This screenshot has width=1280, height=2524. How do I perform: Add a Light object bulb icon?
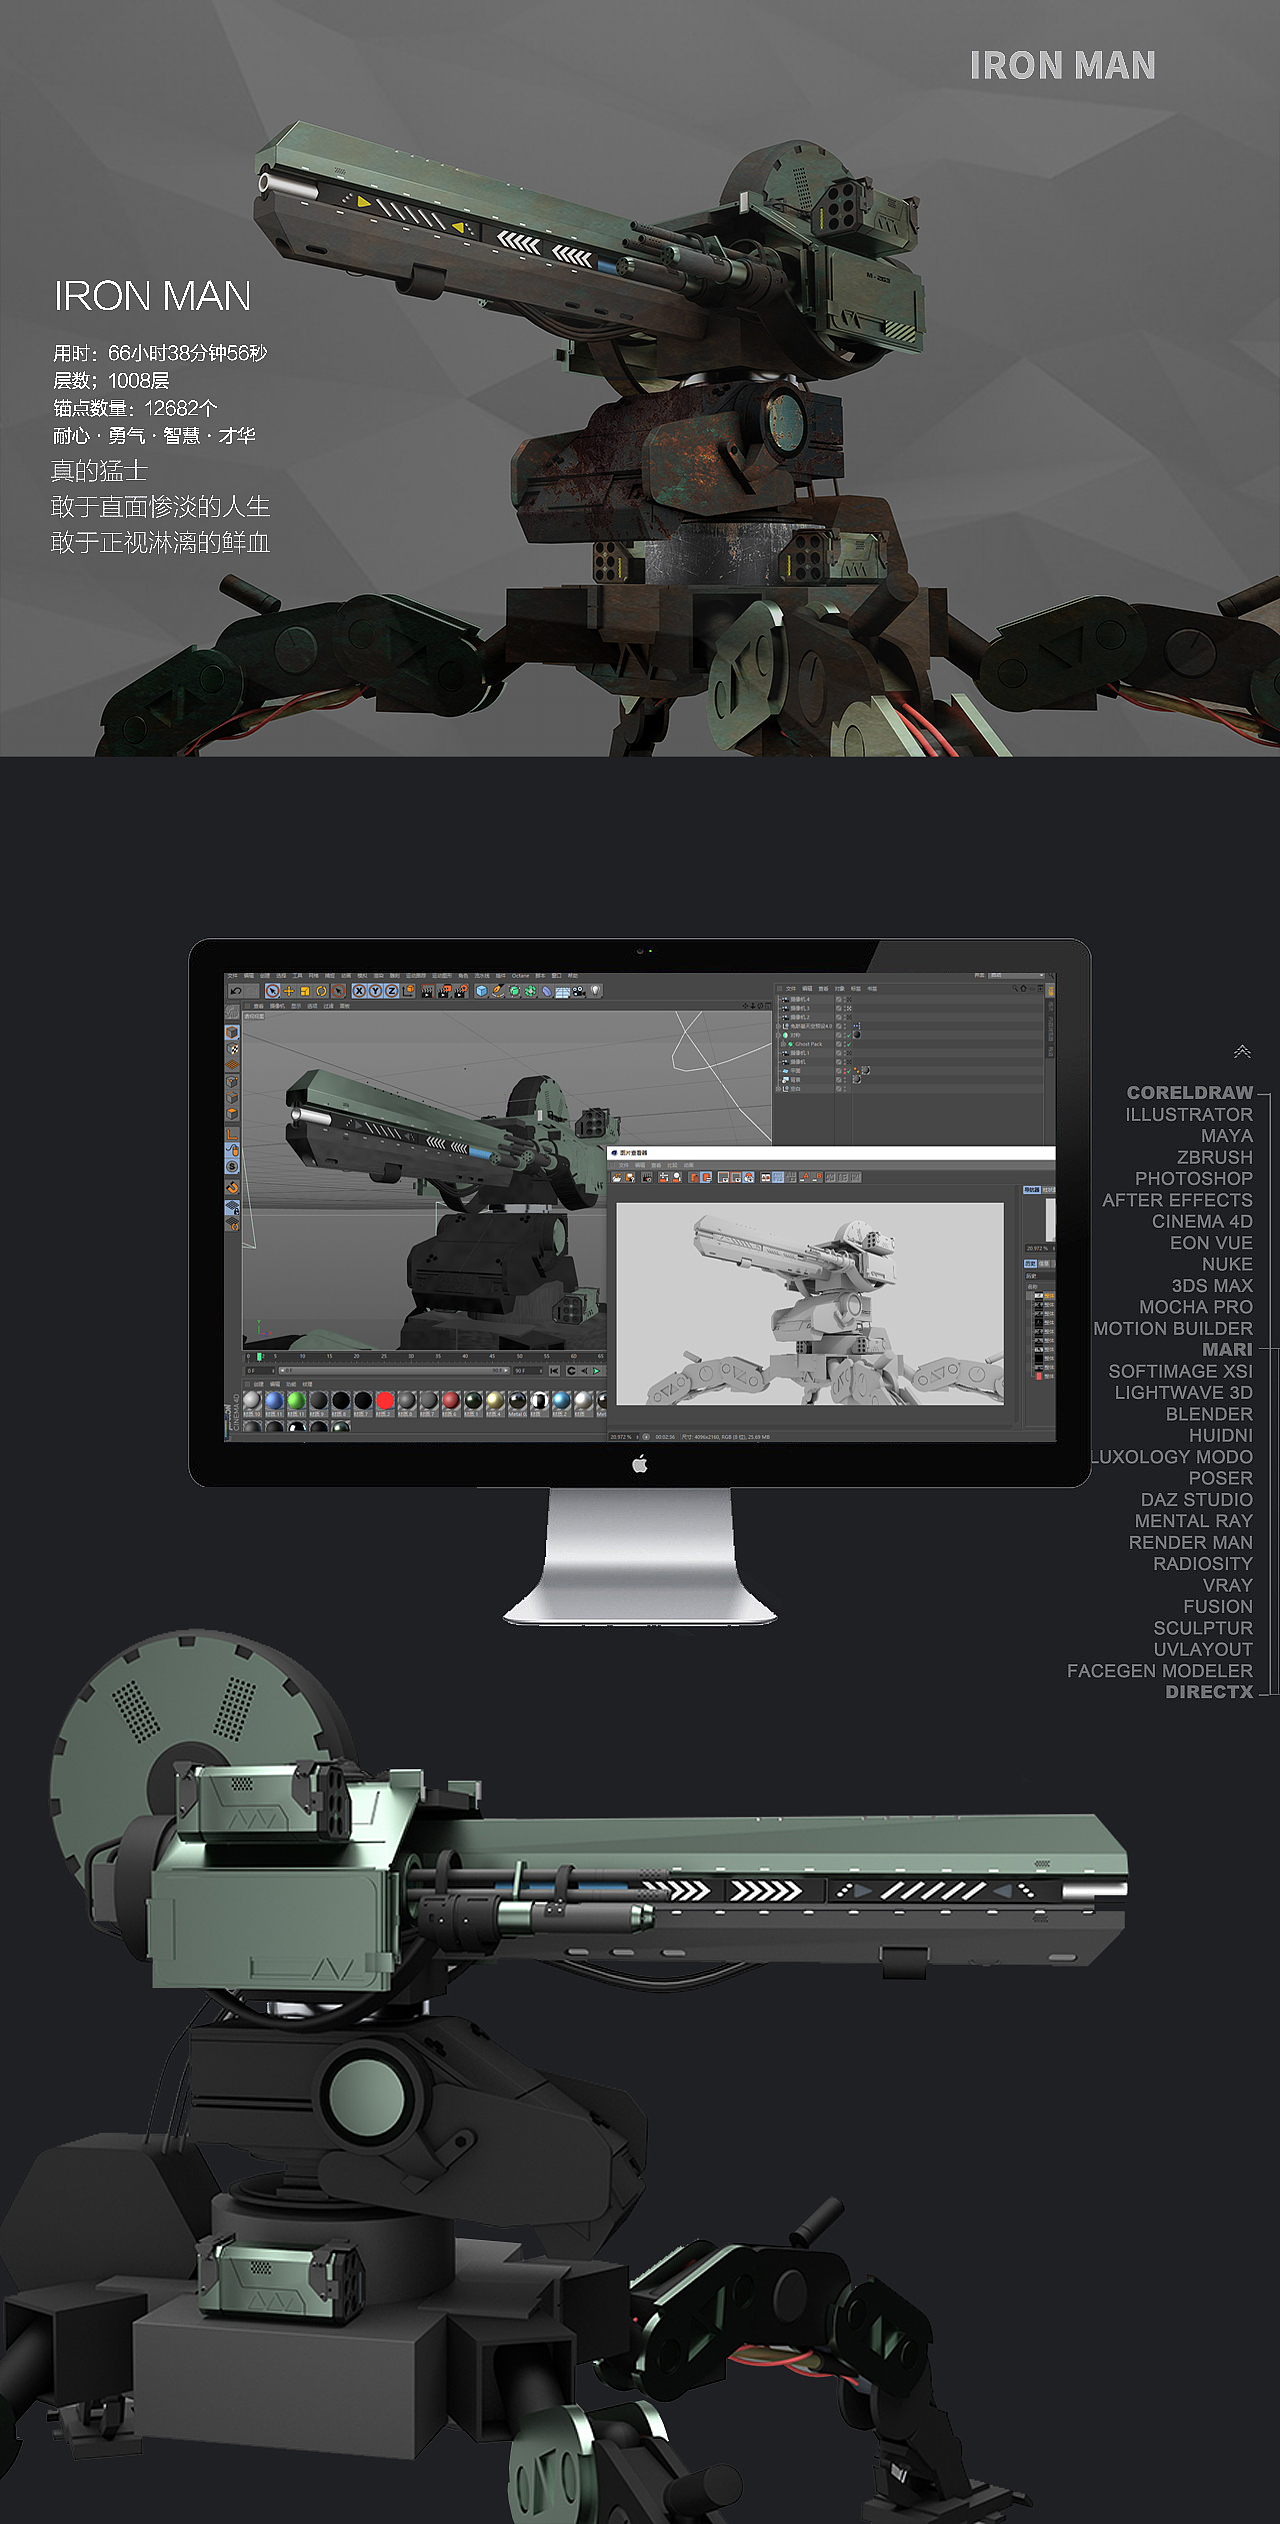coord(595,991)
